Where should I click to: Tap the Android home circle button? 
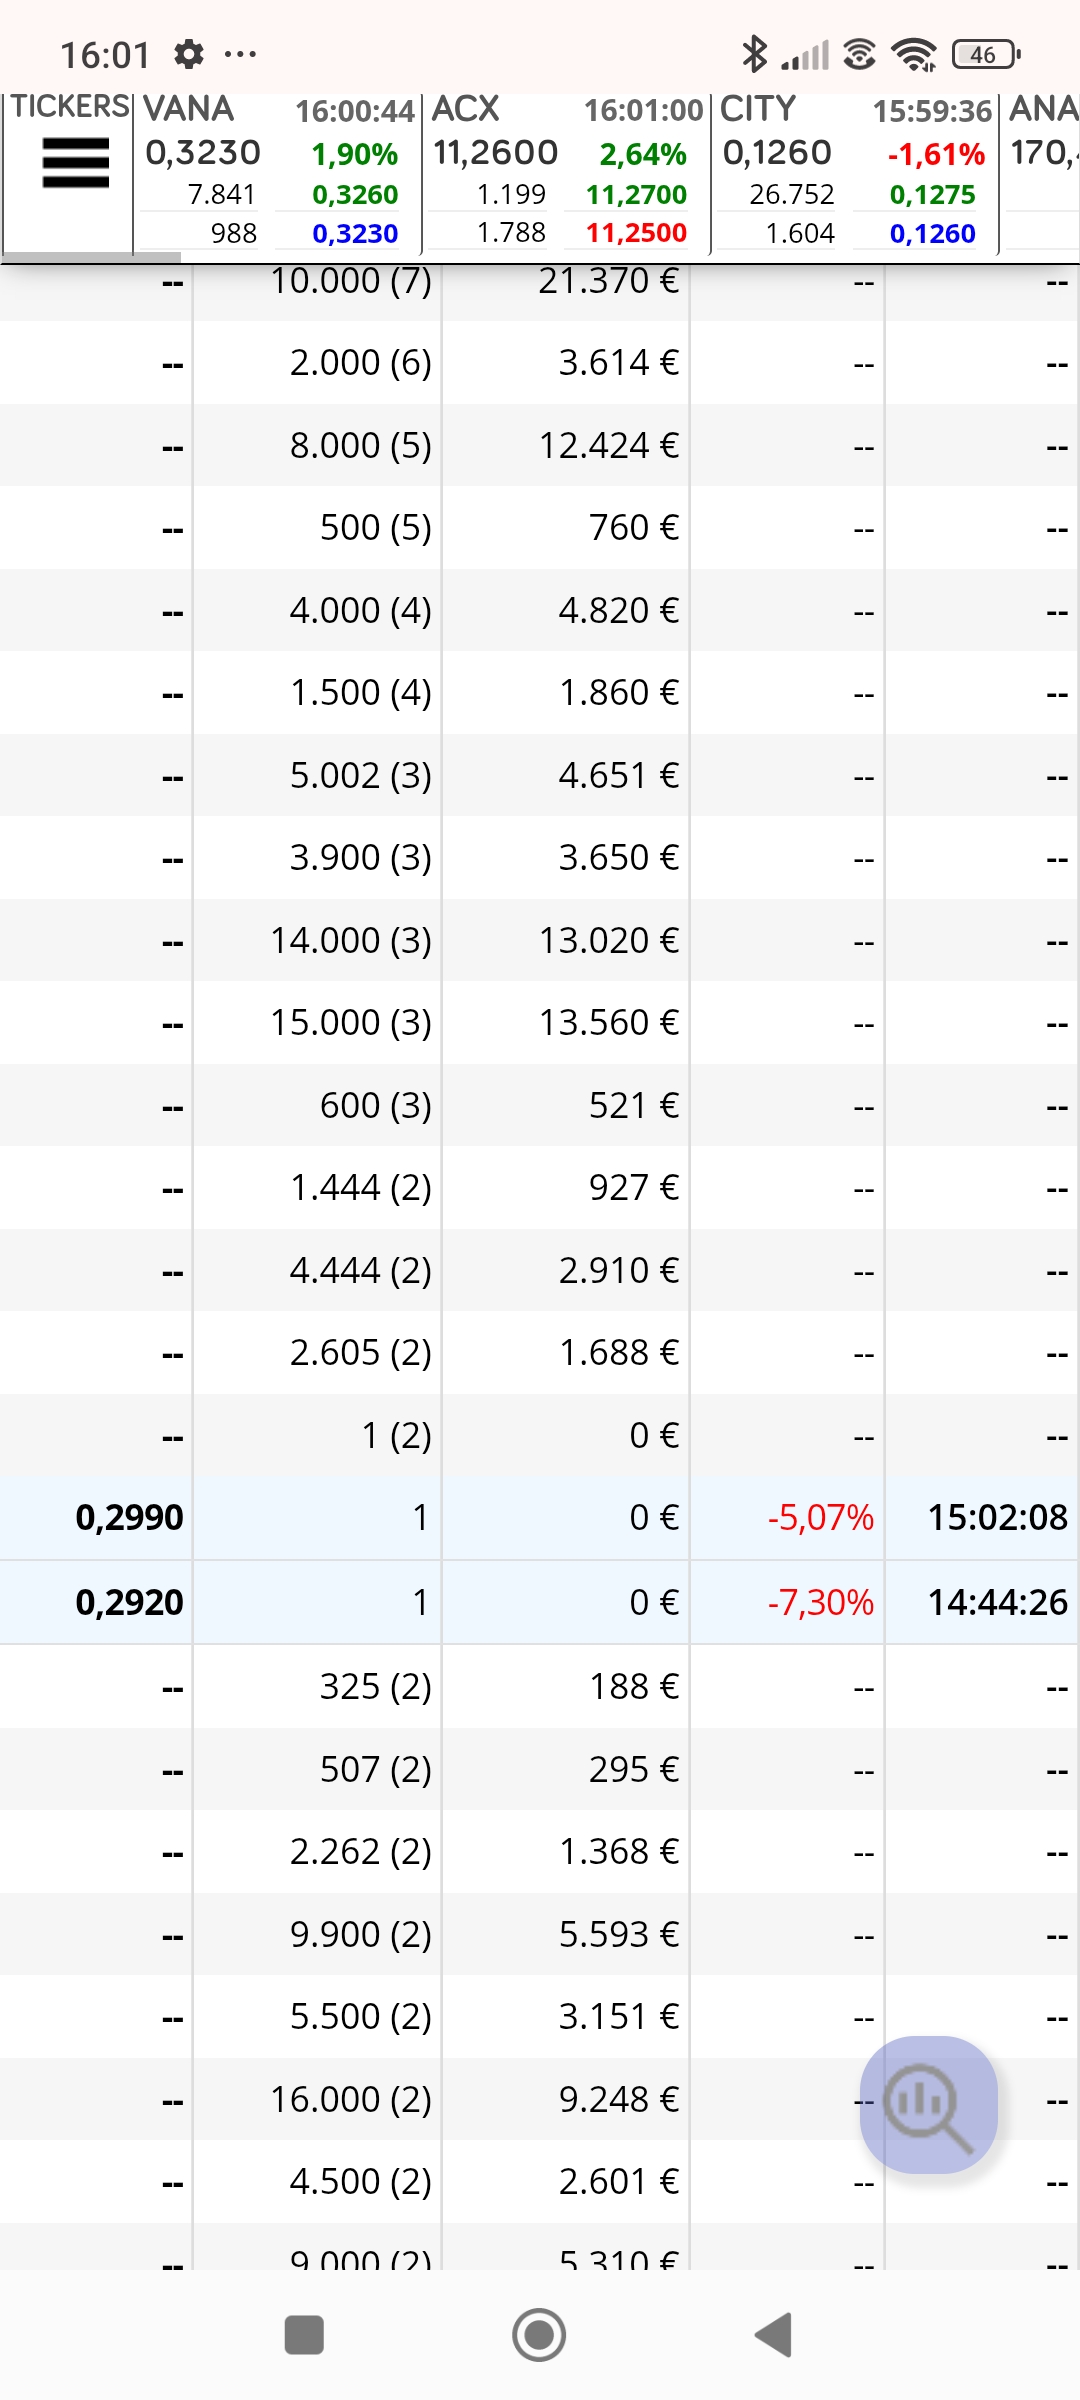click(539, 2335)
